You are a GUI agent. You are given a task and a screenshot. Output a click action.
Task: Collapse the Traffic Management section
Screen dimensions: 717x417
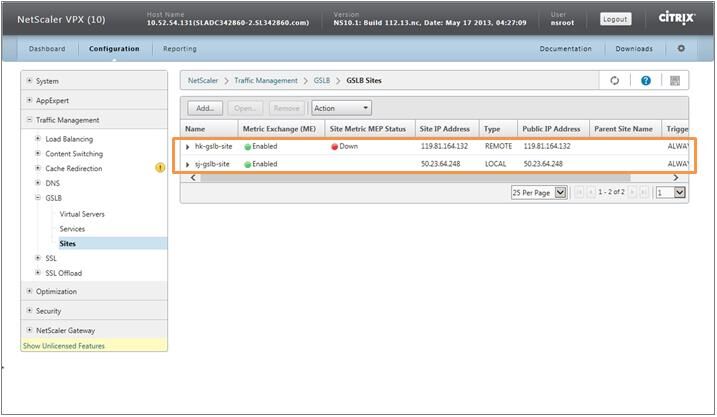(x=29, y=120)
